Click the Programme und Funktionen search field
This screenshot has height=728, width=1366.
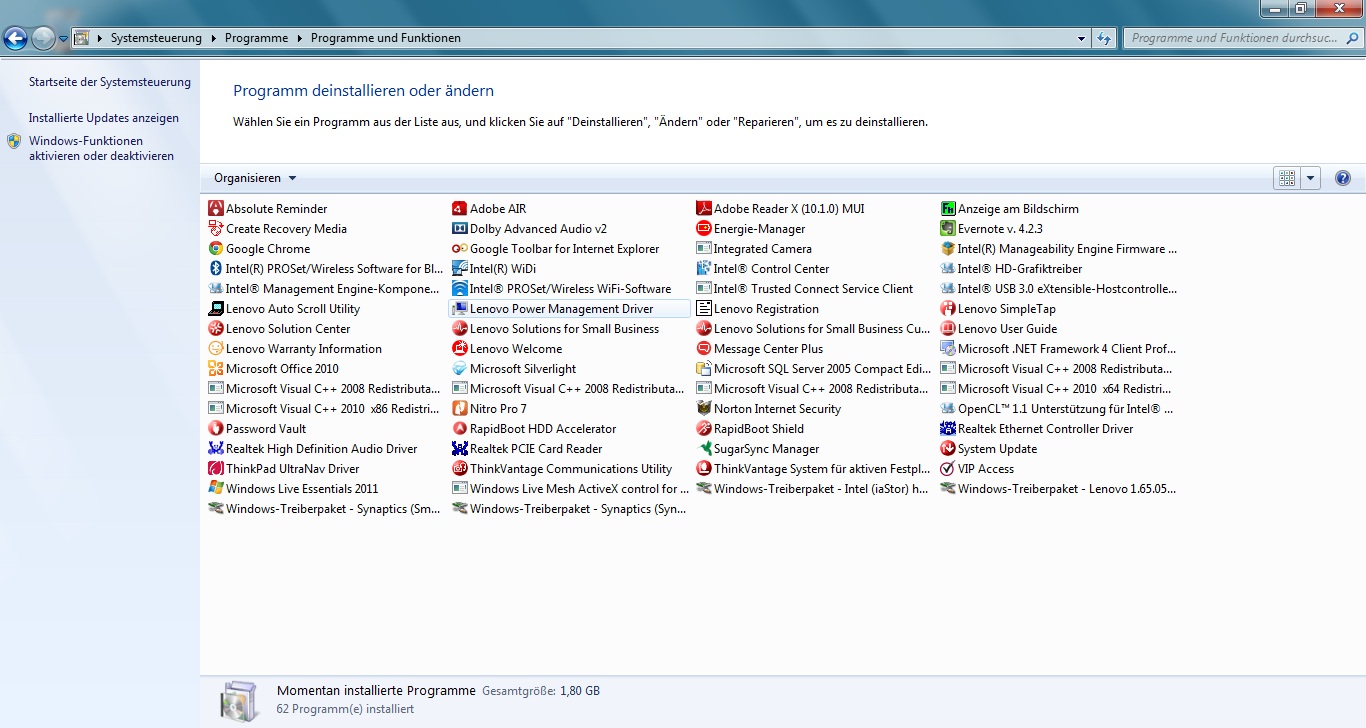pos(1241,38)
